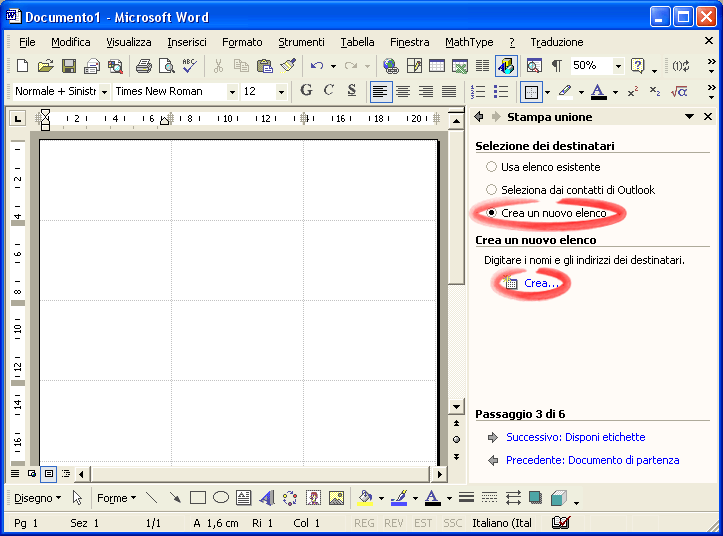Click the 'Crea...' link
Viewport: 723px width, 536px height.
[x=541, y=283]
